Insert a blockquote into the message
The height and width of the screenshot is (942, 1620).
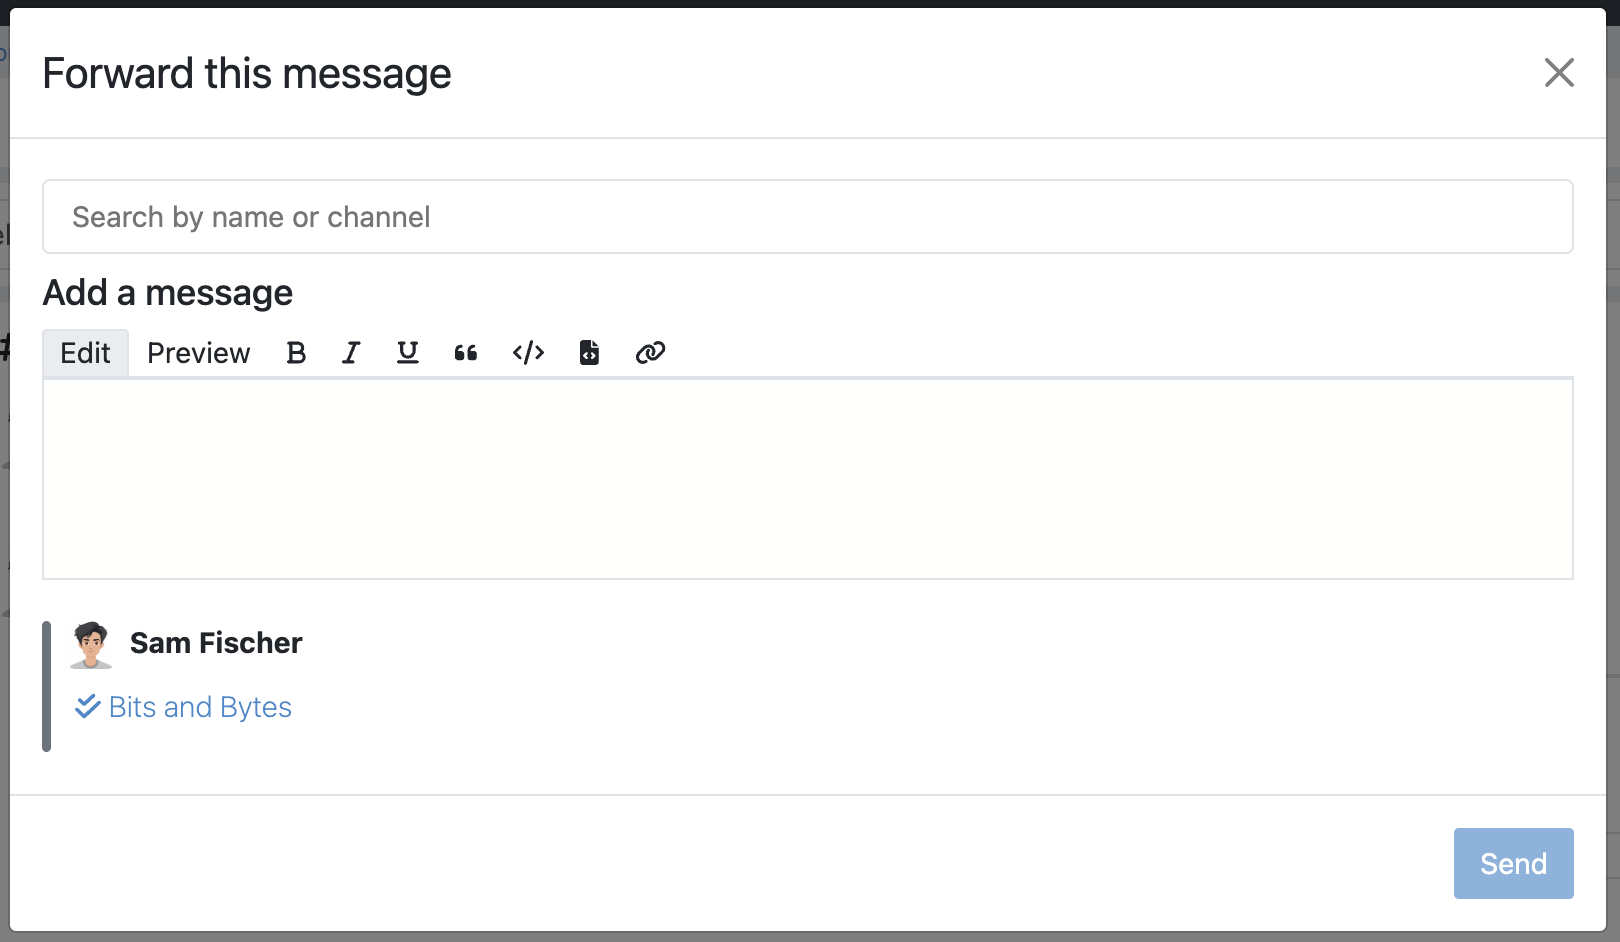click(465, 352)
